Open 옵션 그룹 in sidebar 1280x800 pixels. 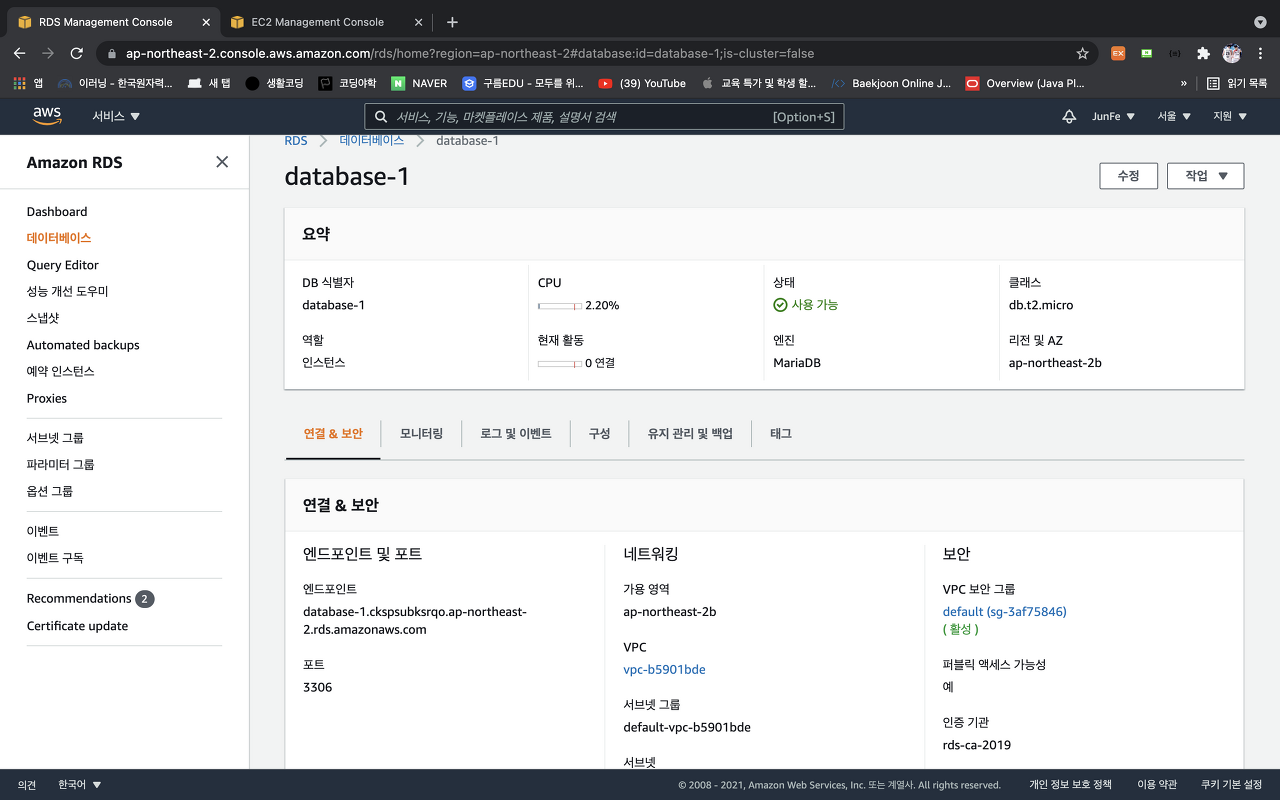pyautogui.click(x=50, y=491)
